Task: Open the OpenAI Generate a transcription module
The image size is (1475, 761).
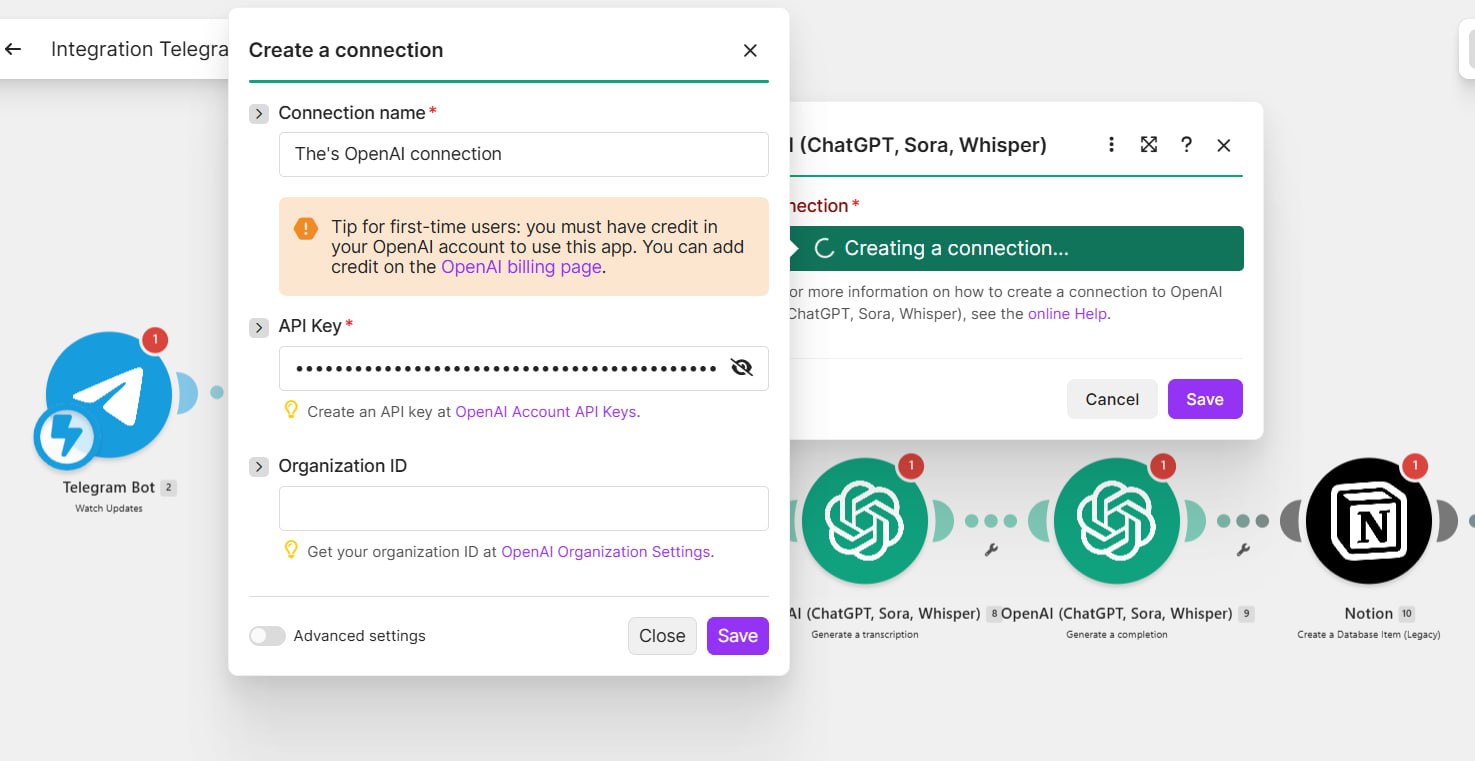Action: coord(865,520)
